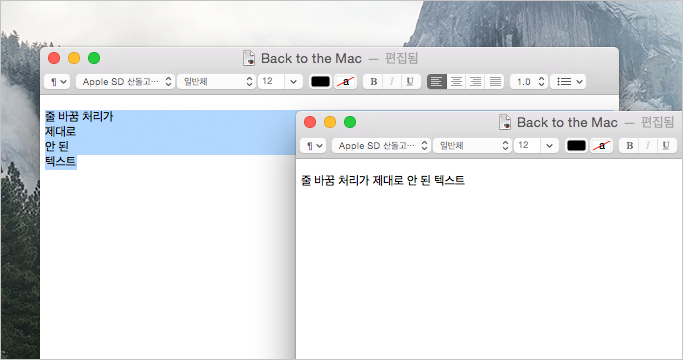The image size is (683, 360).
Task: Open text background color in front window
Action: click(x=602, y=146)
